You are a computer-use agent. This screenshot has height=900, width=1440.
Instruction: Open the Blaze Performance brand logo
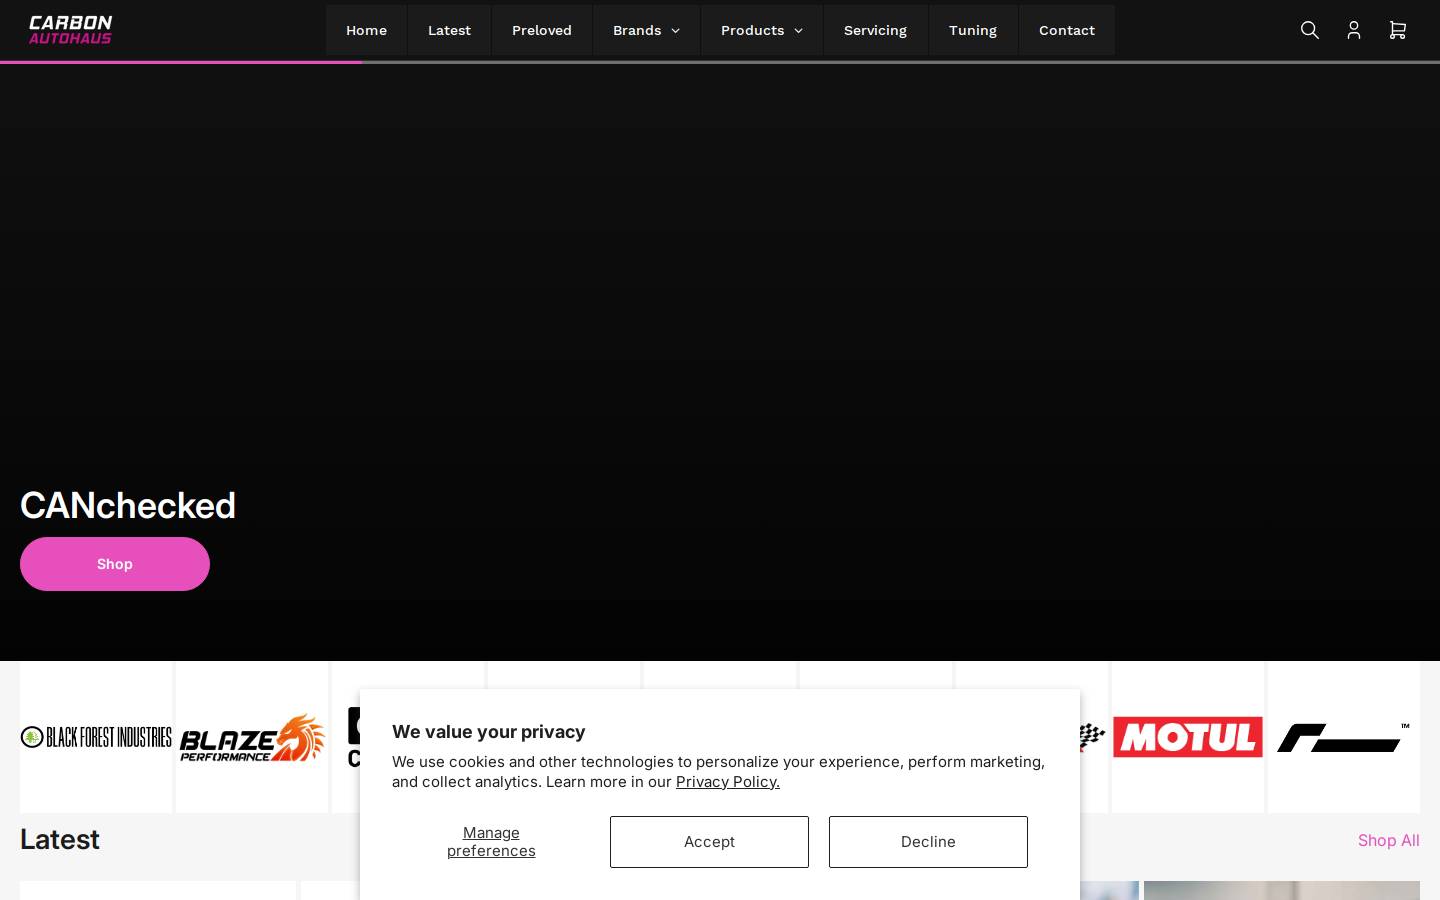coord(252,737)
